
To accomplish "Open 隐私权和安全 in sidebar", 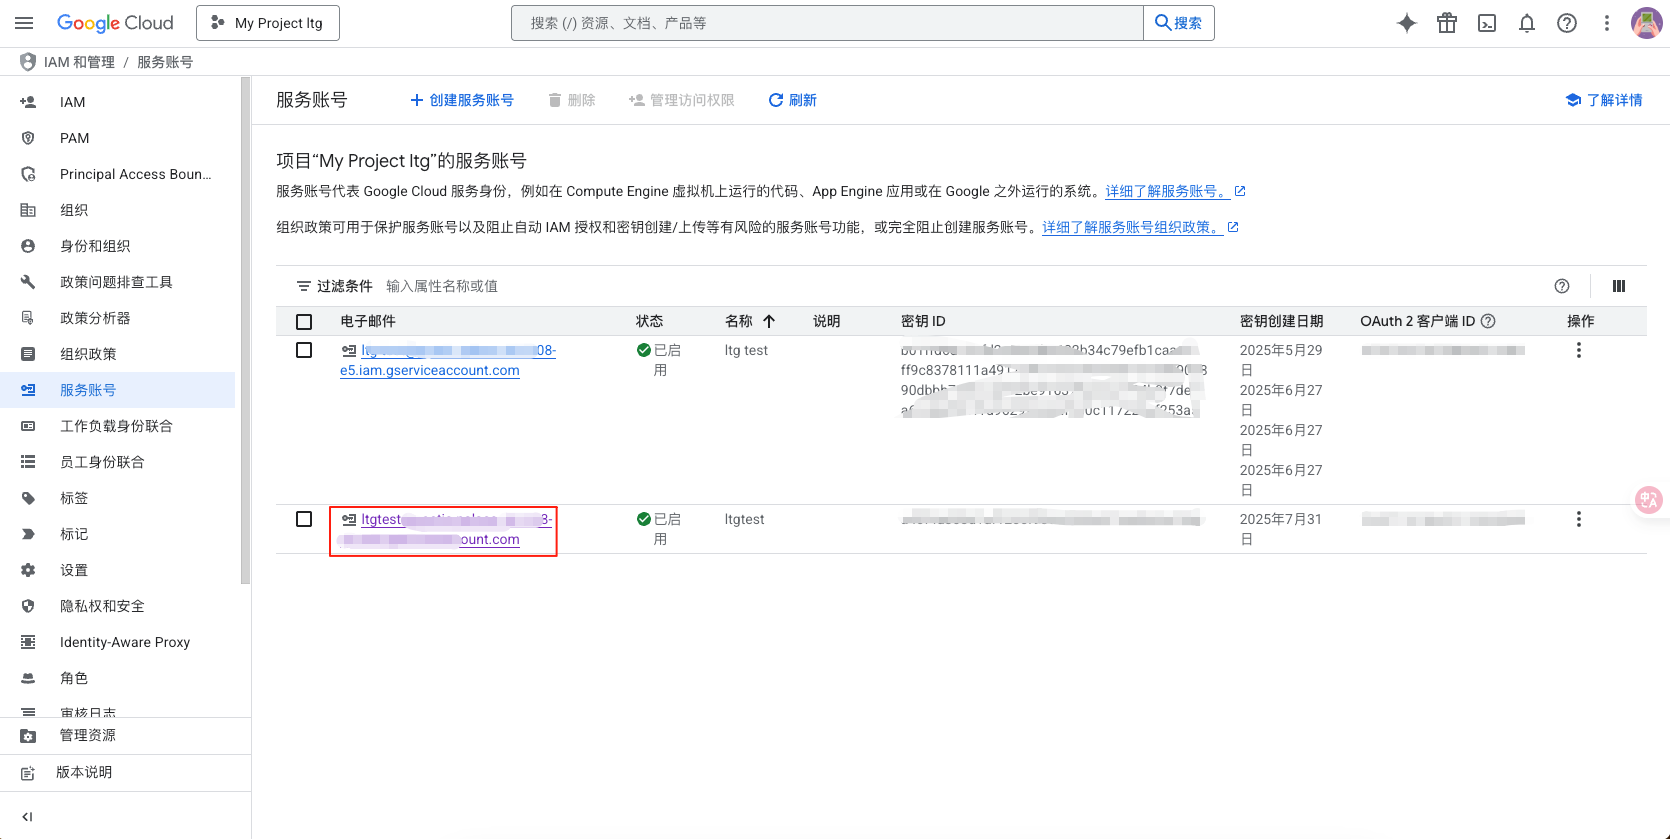I will (118, 606).
